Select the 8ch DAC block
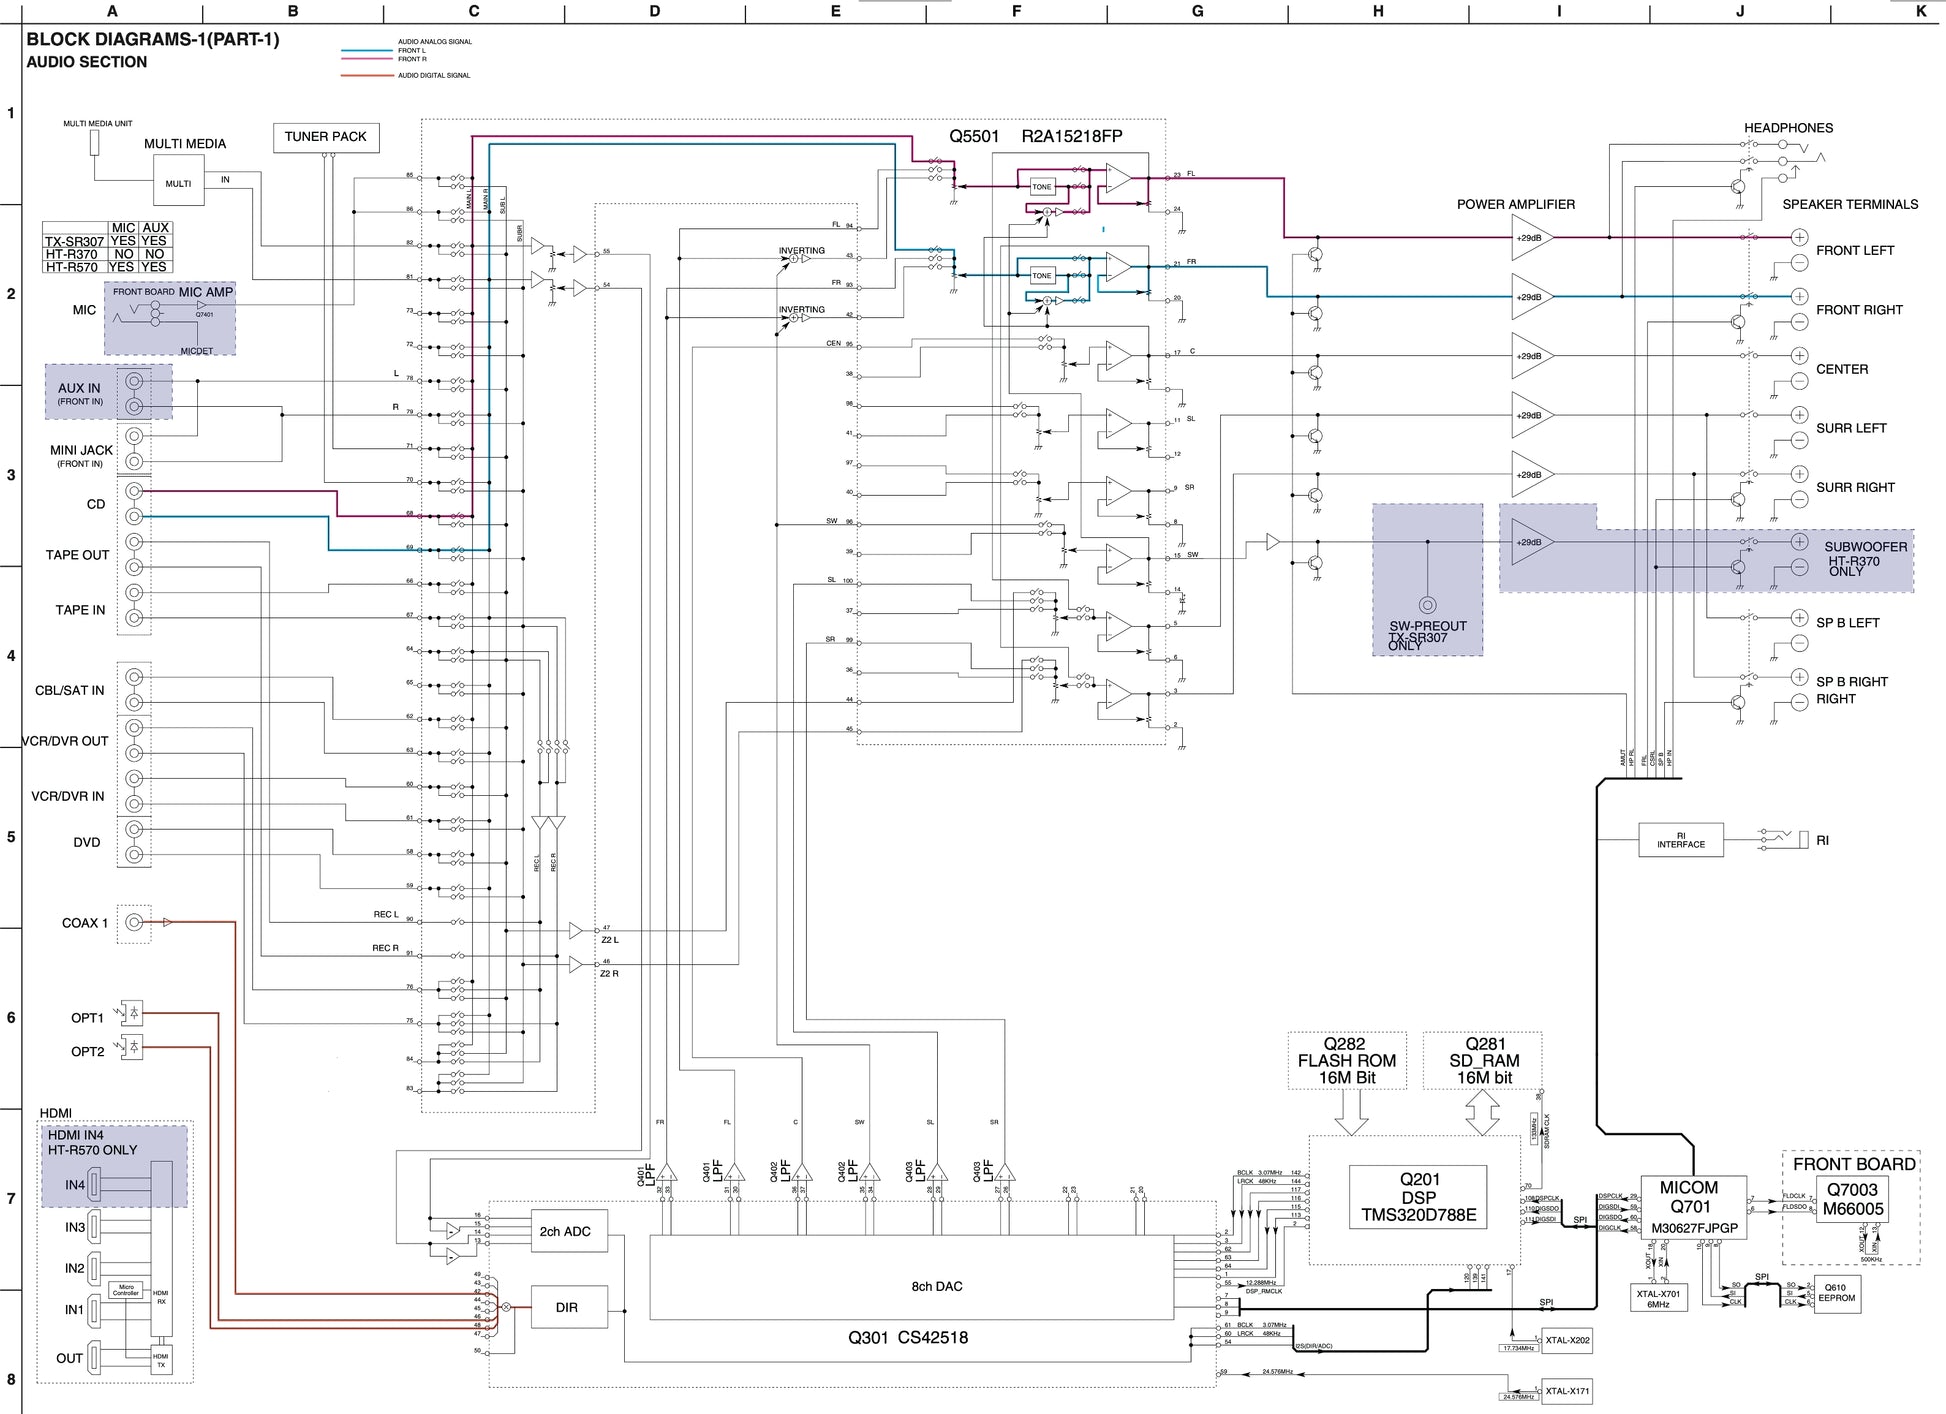This screenshot has height=1414, width=1946. [911, 1277]
